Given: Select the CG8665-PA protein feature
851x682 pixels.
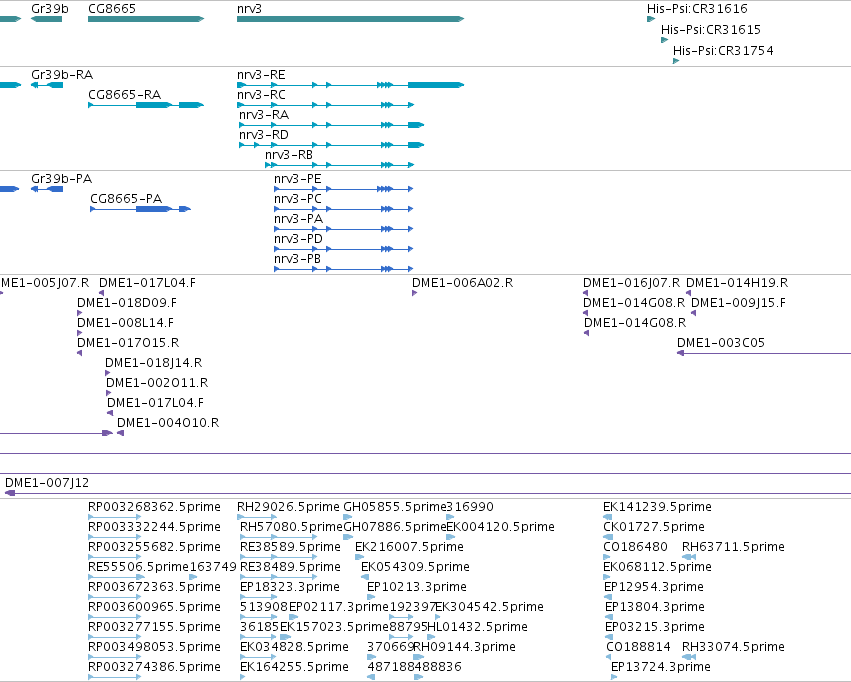Looking at the screenshot, I should [126, 199].
